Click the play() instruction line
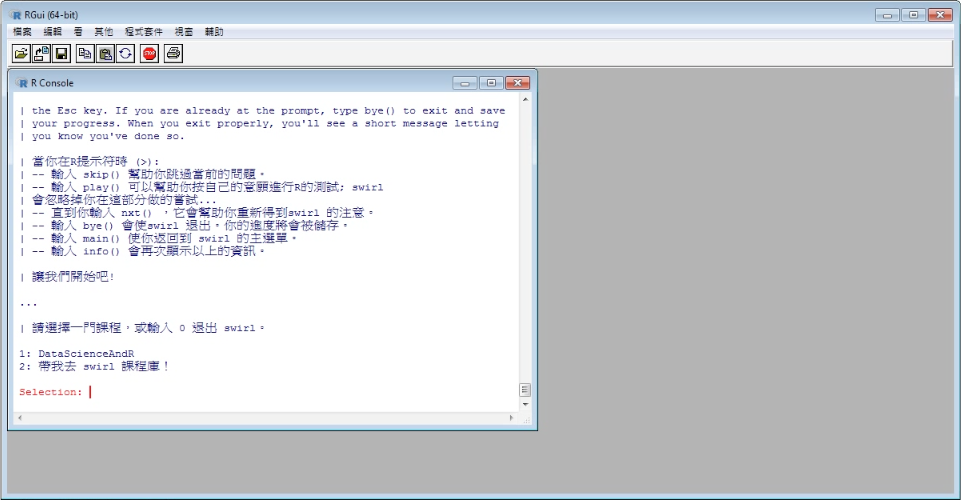The image size is (961, 500). 201,188
